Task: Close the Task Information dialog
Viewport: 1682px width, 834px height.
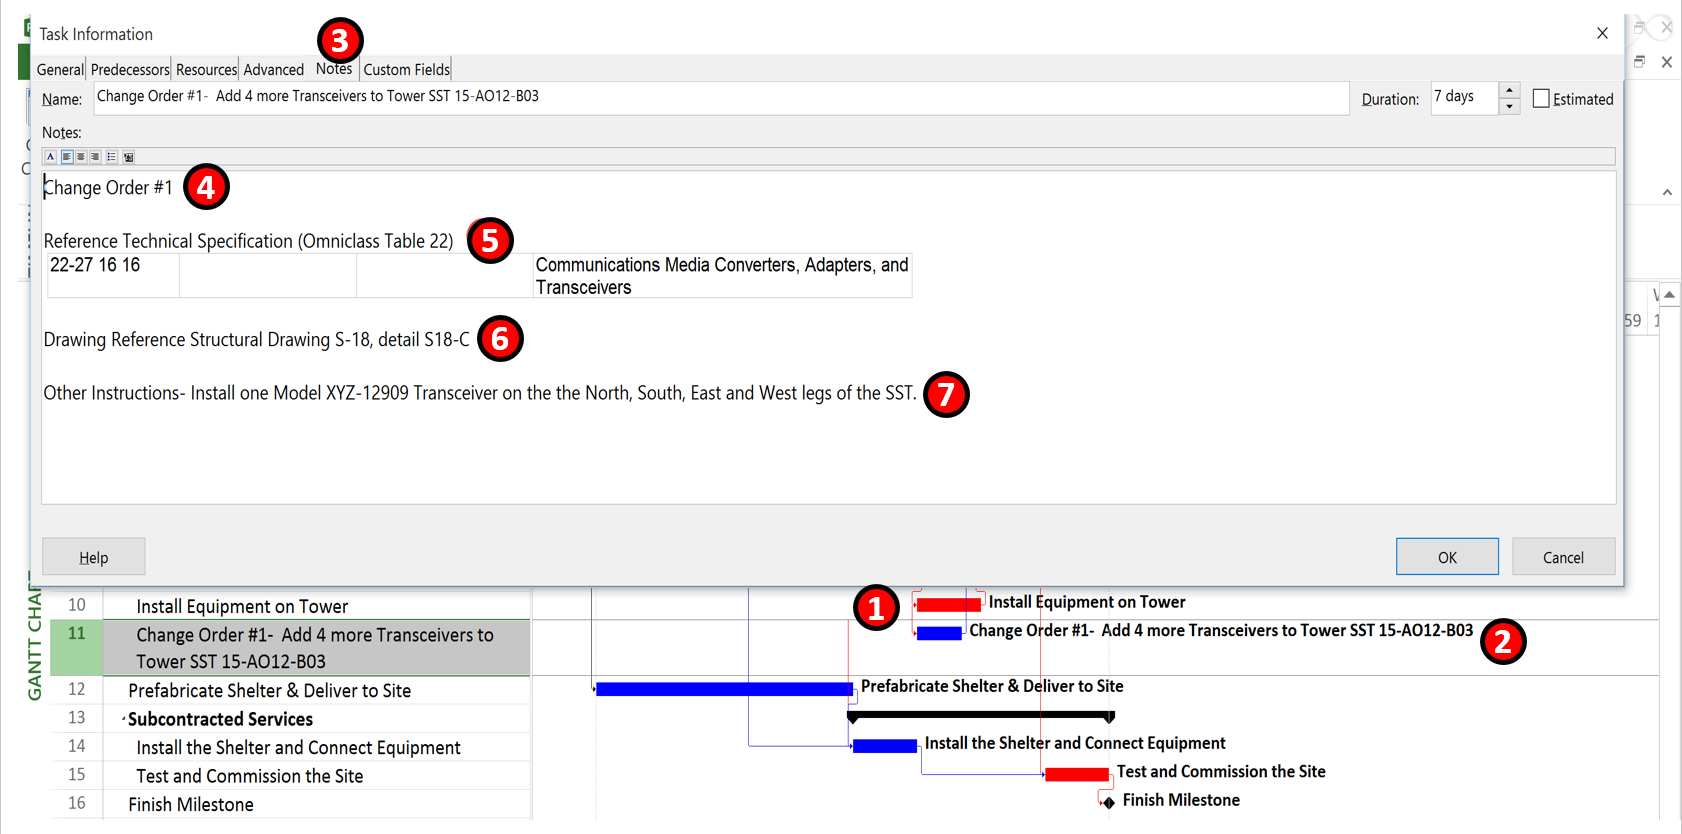Action: pos(1602,33)
